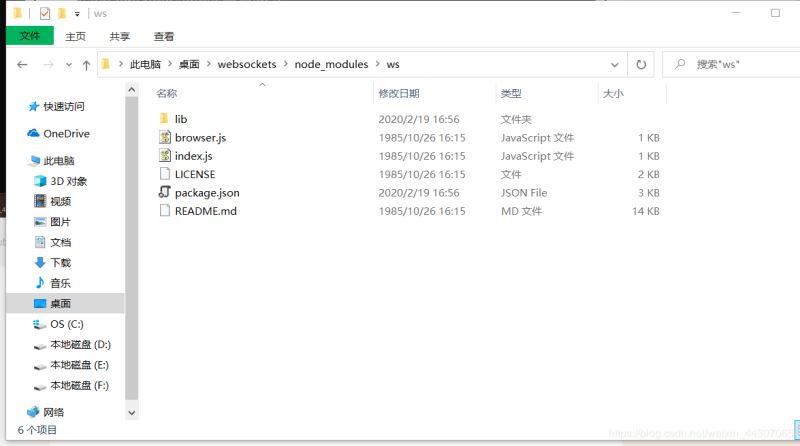Select the package.json file icon
This screenshot has height=446, width=800.
(165, 193)
